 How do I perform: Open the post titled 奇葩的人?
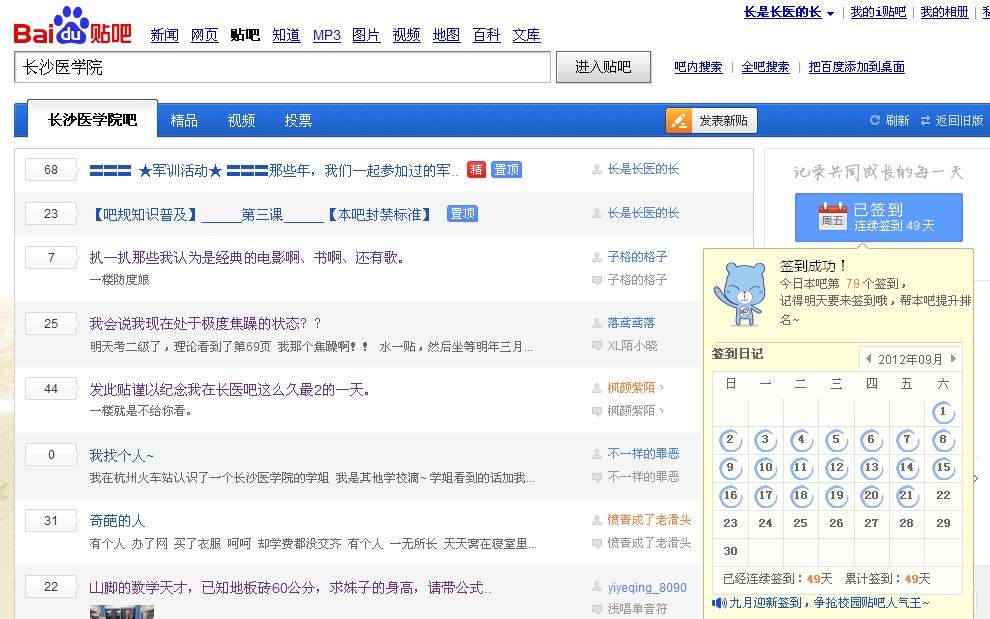(x=117, y=520)
